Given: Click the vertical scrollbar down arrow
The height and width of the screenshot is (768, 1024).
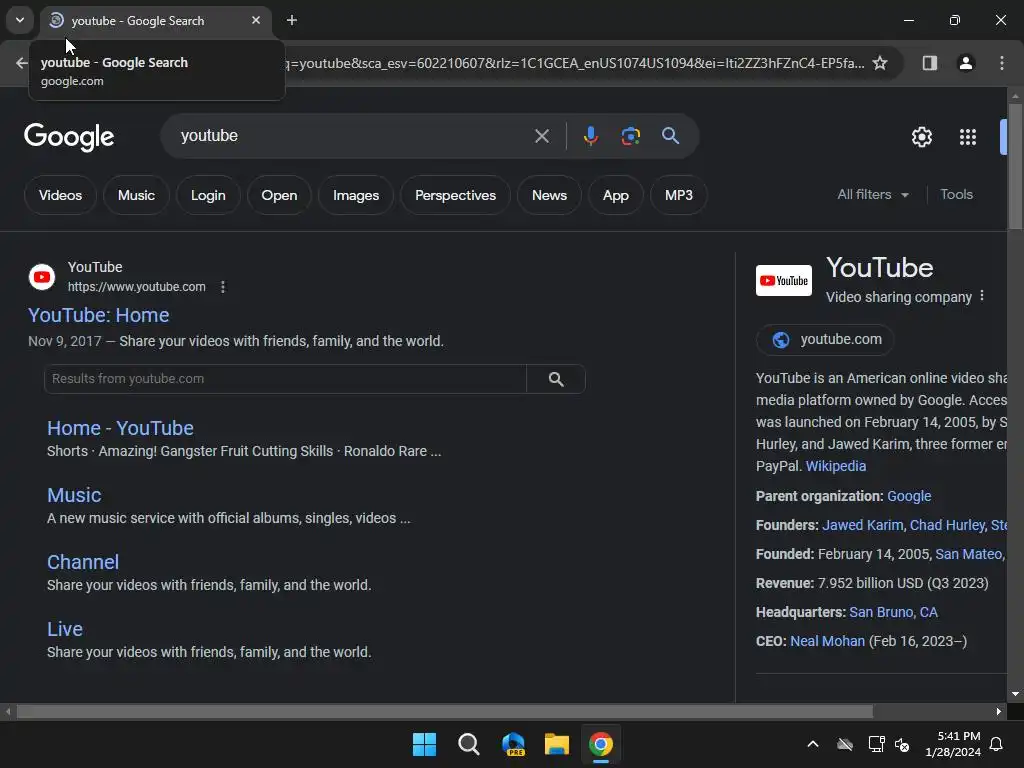Looking at the screenshot, I should (x=1015, y=694).
